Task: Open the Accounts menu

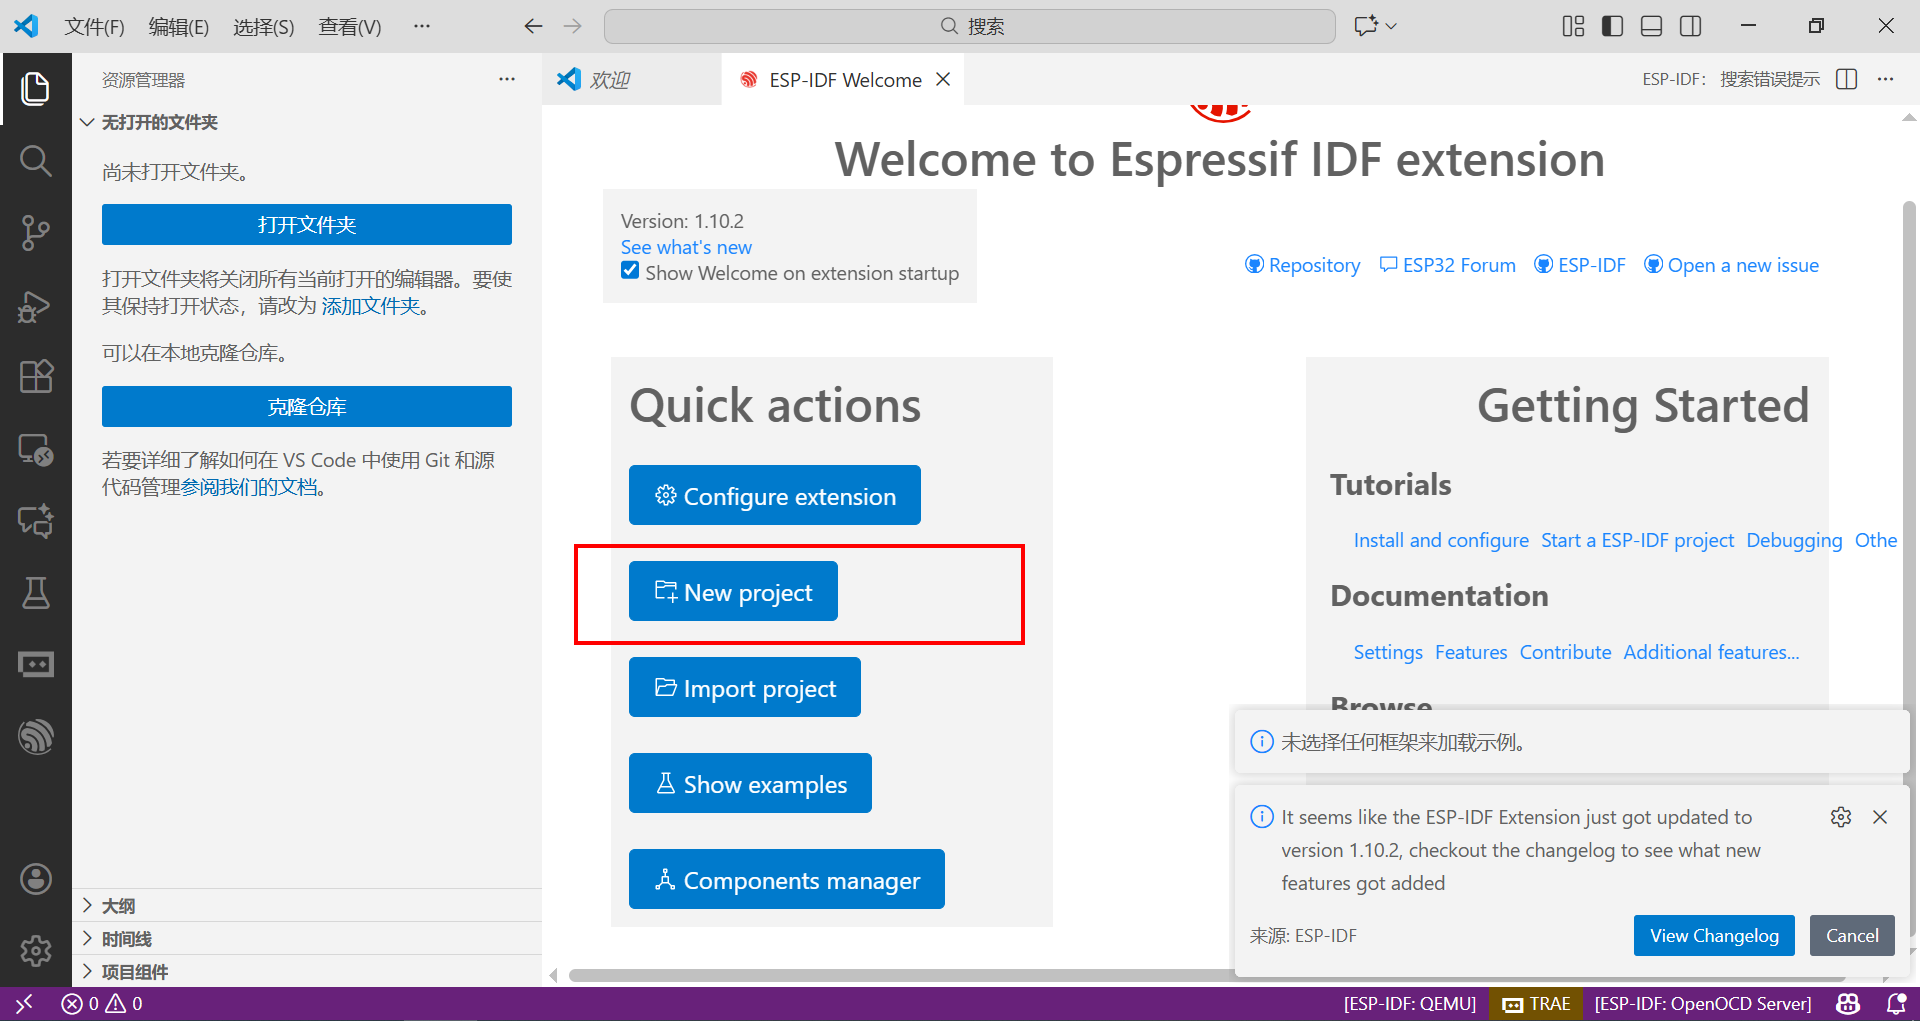Action: pyautogui.click(x=36, y=879)
